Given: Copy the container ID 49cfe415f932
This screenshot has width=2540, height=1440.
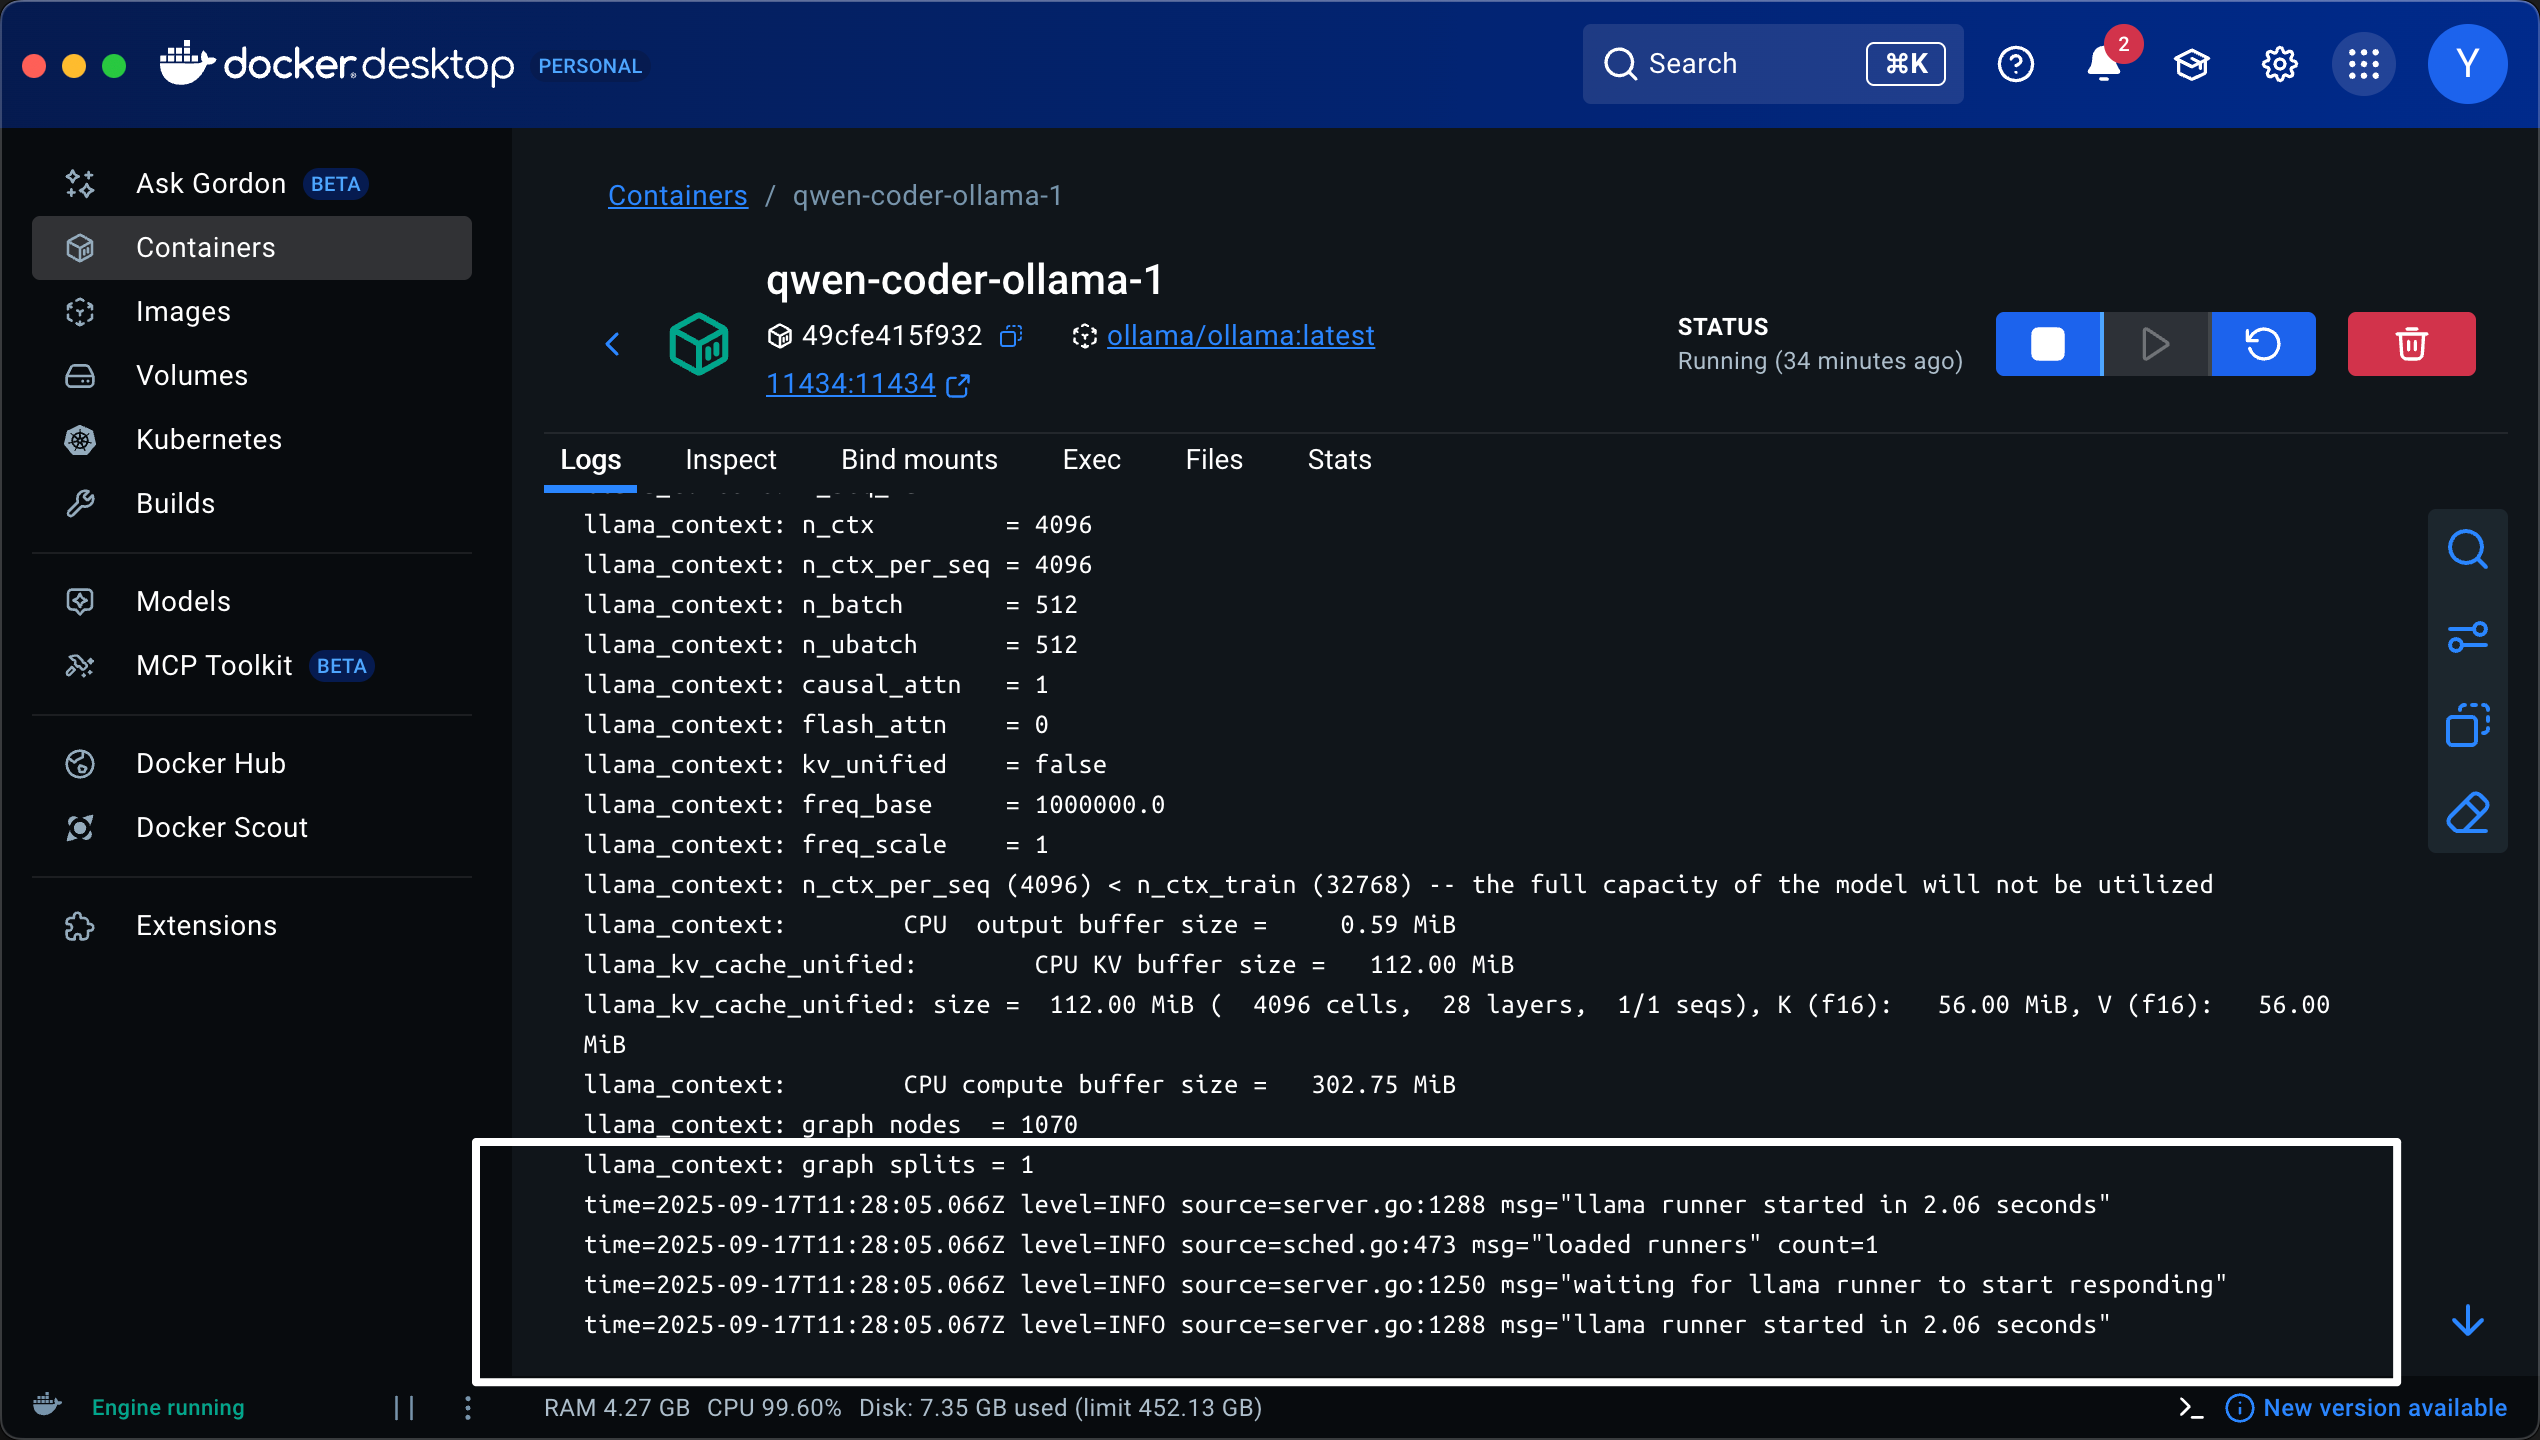Looking at the screenshot, I should (1011, 336).
